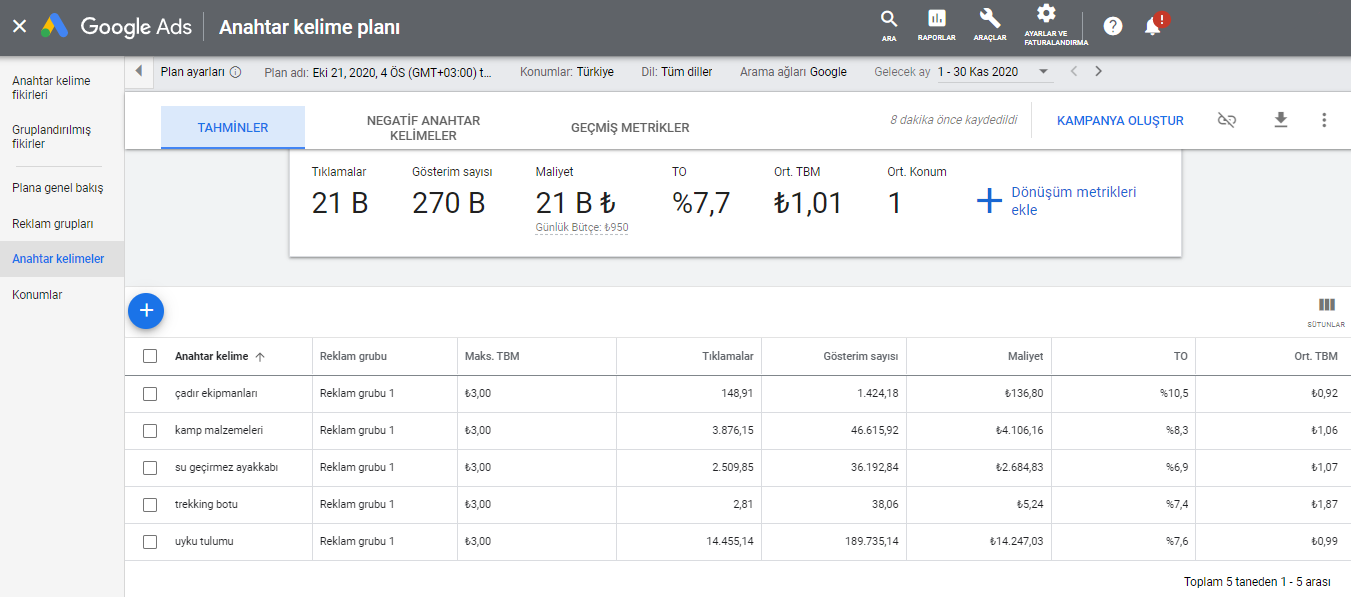Image resolution: width=1351 pixels, height=597 pixels.
Task: Click Reklam grubu 1 in trekking botu row
Action: [357, 505]
